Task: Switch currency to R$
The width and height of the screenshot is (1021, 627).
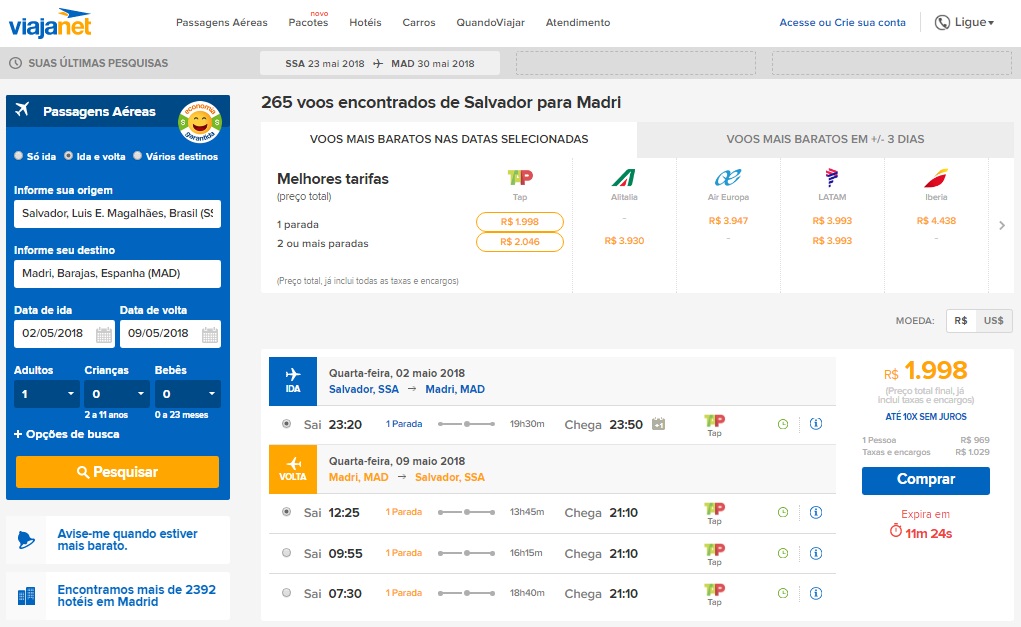Action: [961, 320]
